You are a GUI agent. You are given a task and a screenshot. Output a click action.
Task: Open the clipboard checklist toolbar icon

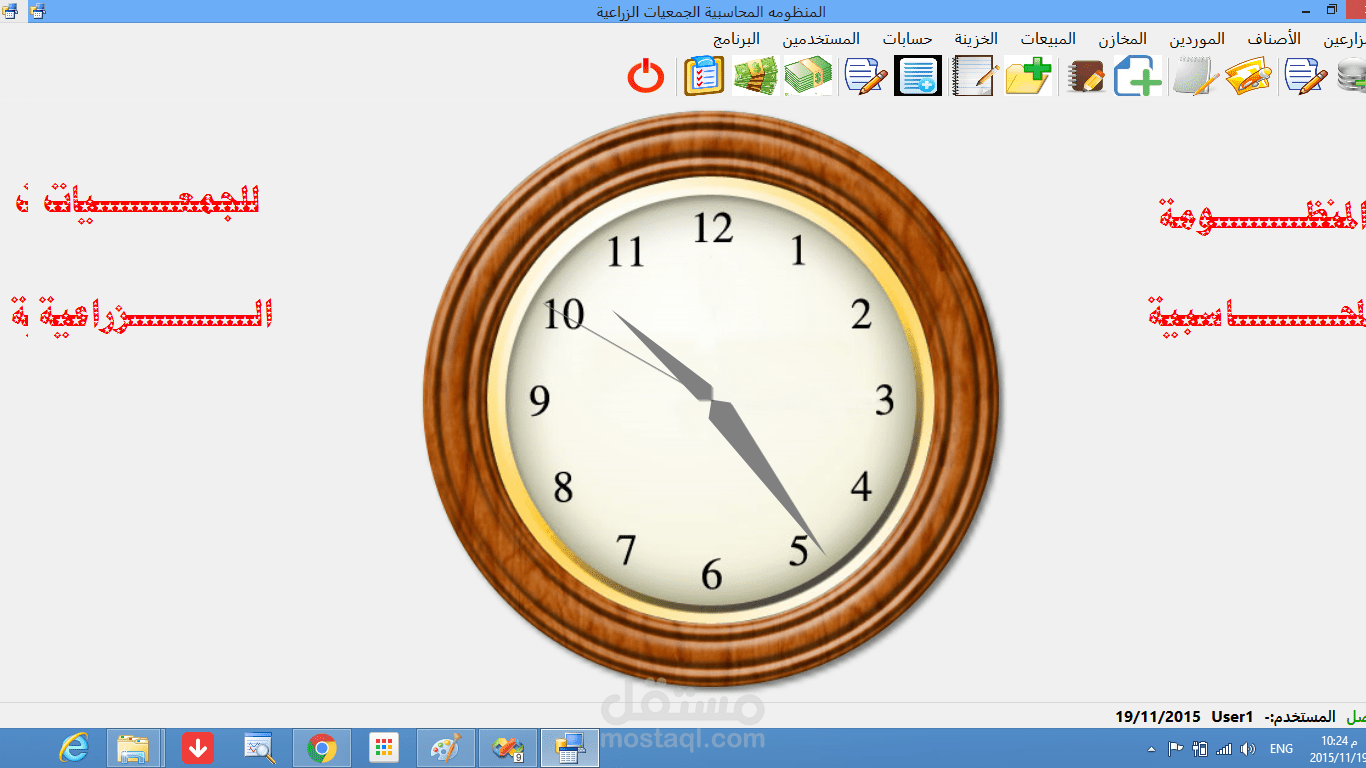pos(704,76)
